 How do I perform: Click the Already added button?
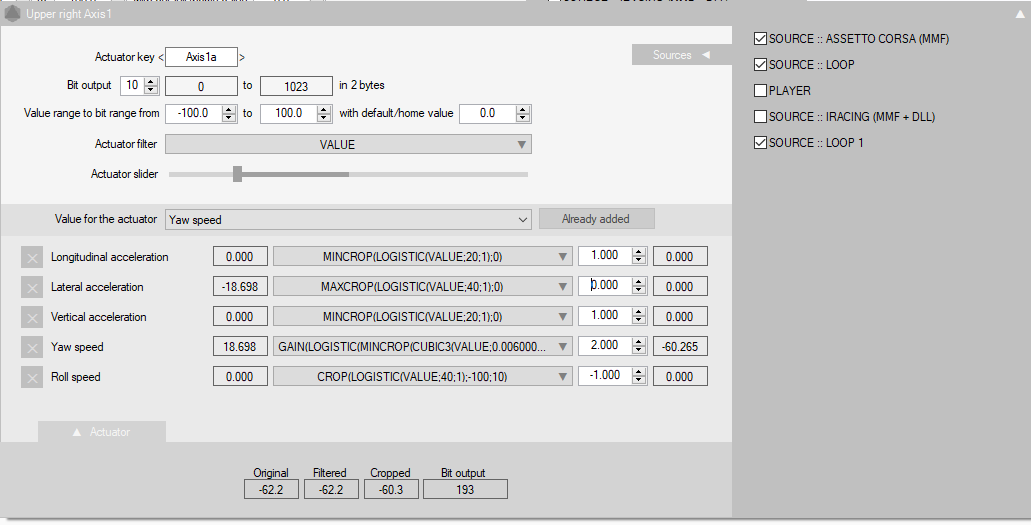click(597, 219)
